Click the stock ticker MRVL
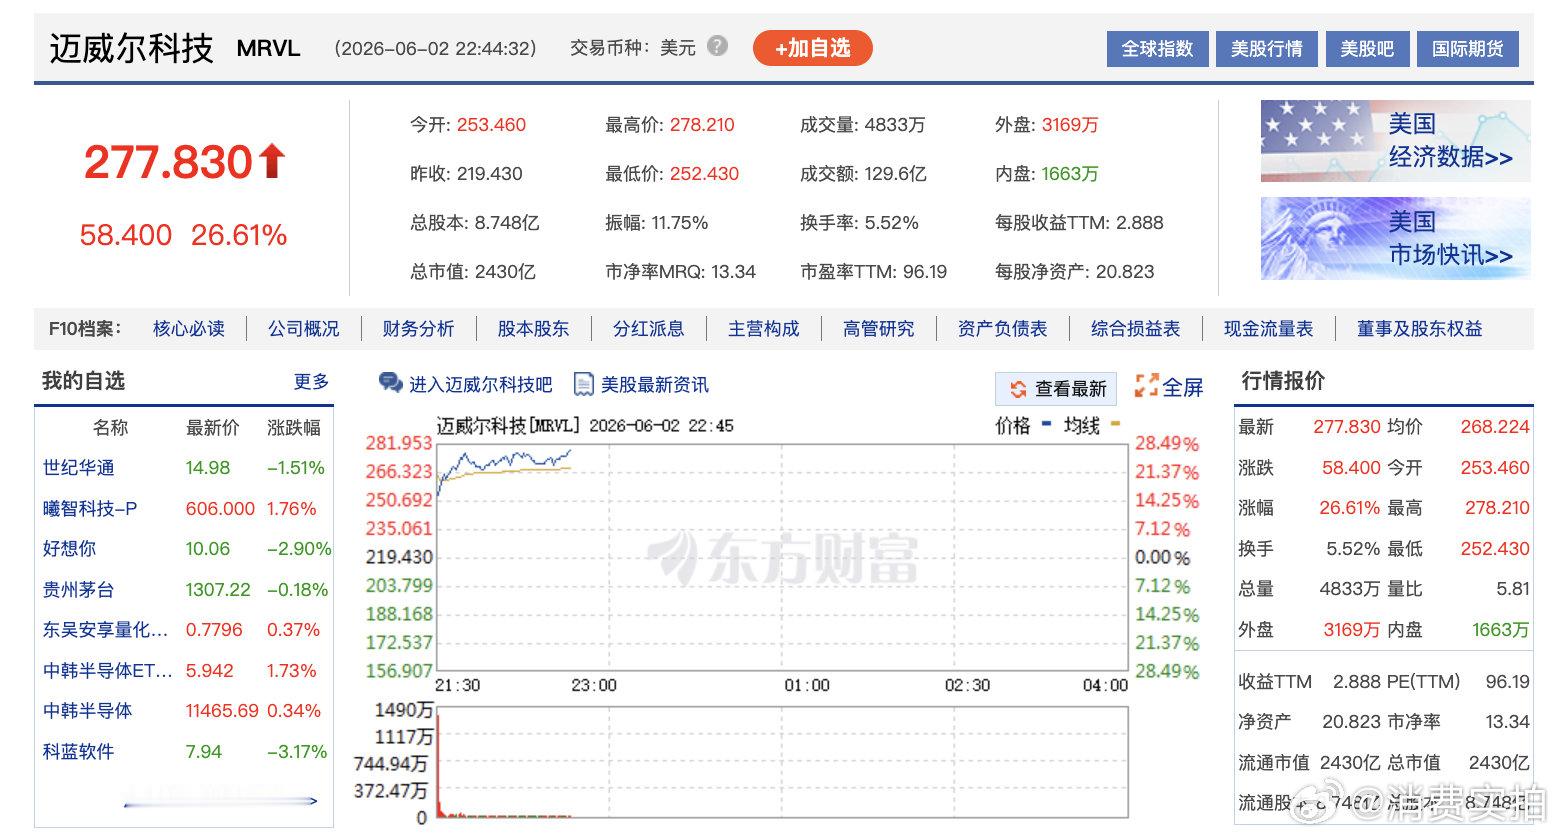 click(x=268, y=48)
